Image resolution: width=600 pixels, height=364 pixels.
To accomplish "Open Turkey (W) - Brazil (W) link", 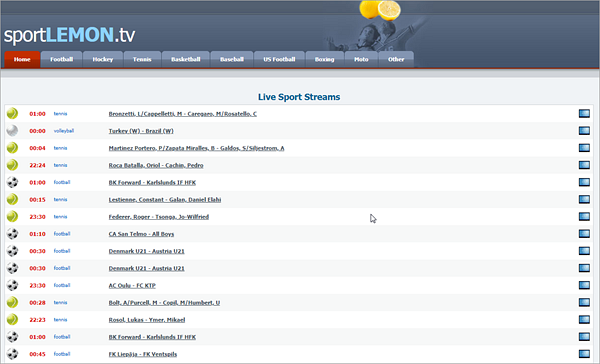I will click(141, 131).
